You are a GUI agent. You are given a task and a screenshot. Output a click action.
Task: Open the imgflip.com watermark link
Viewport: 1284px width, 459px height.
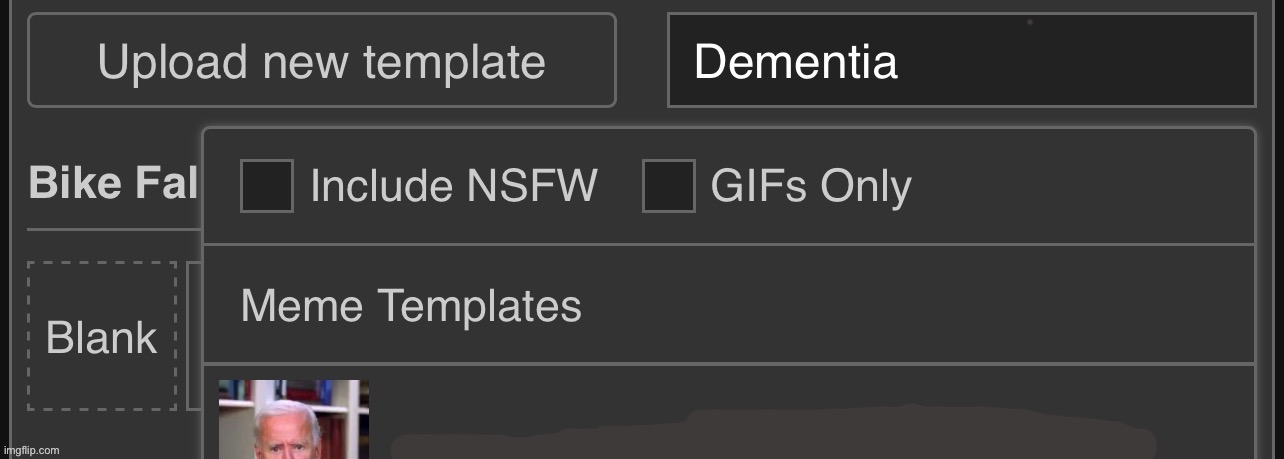tap(30, 450)
